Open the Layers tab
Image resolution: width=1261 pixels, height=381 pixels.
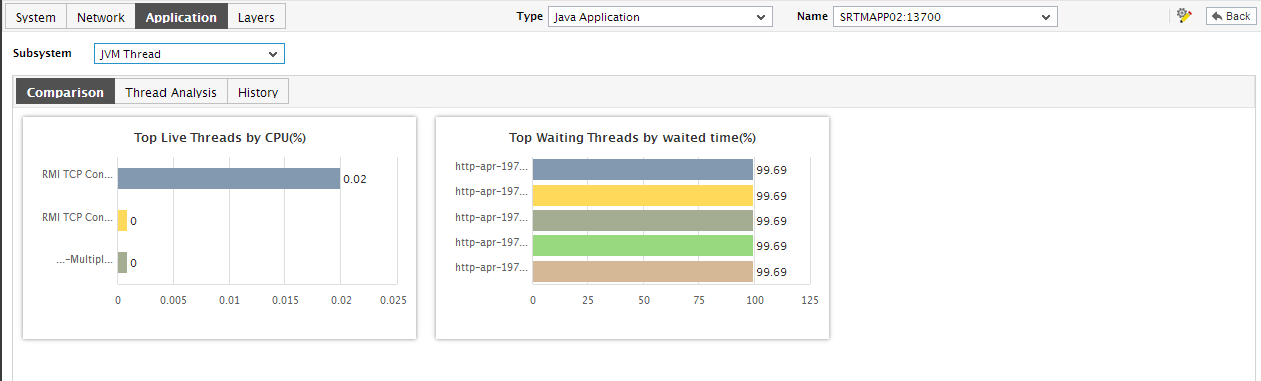(x=256, y=17)
